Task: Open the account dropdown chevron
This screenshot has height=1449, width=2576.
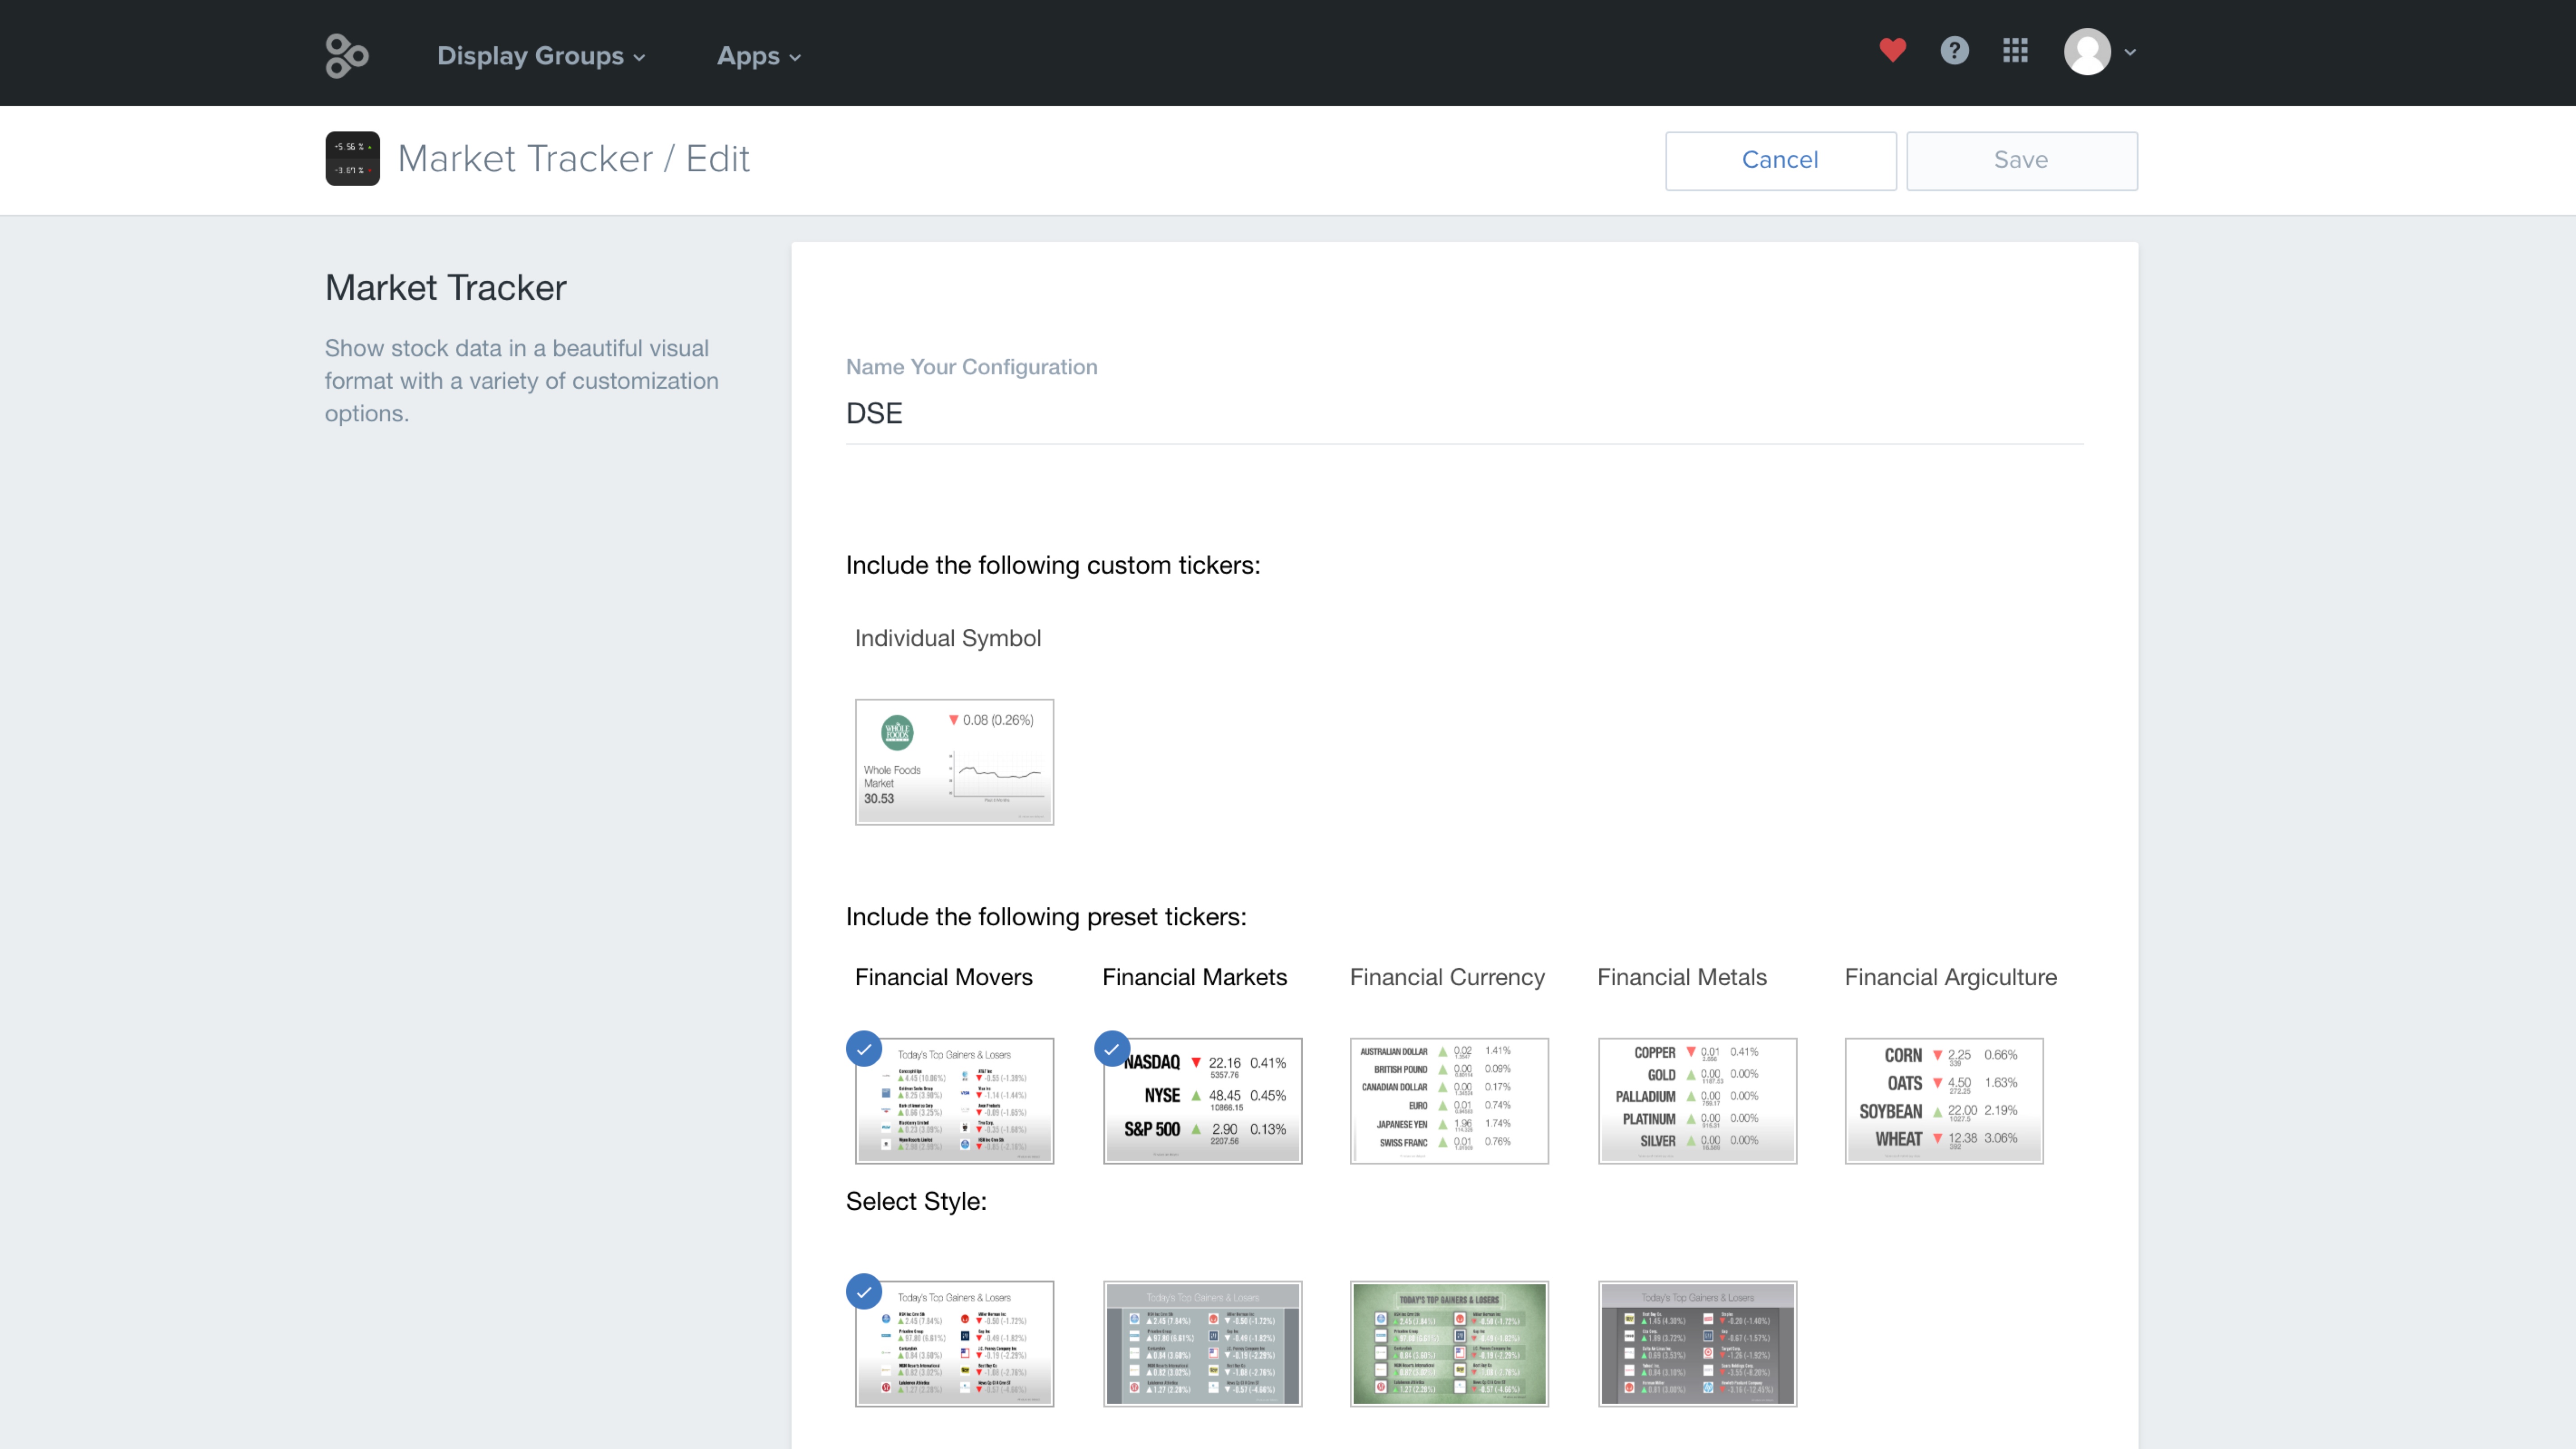Action: (x=2130, y=52)
